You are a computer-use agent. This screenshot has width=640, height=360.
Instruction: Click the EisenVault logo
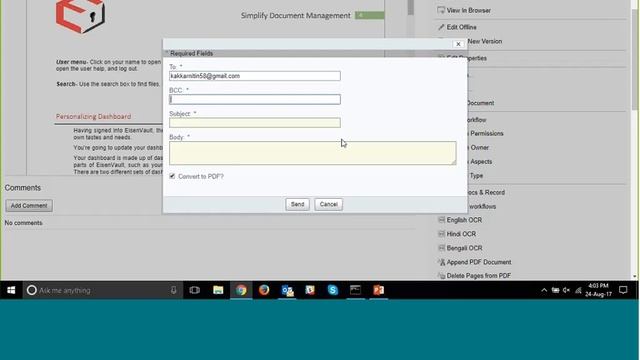coord(80,16)
